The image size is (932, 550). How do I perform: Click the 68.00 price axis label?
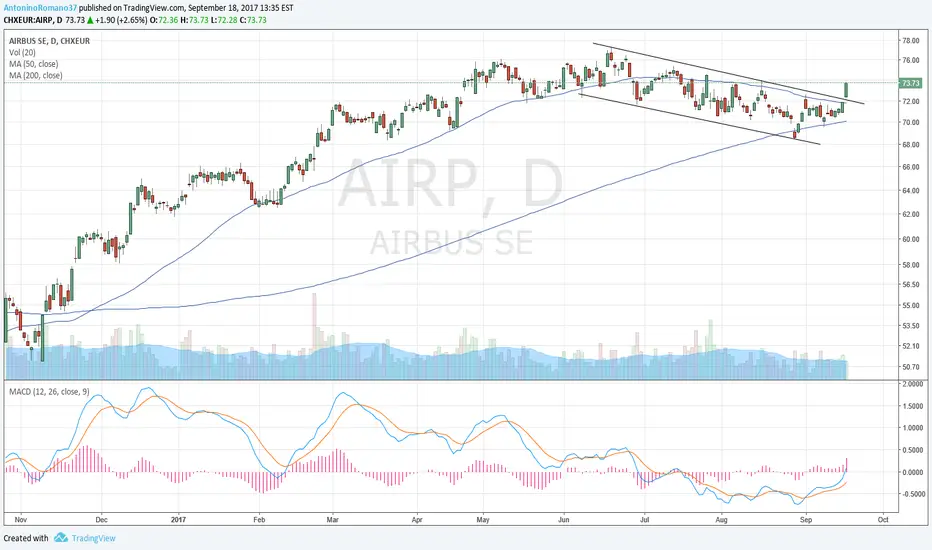911,144
